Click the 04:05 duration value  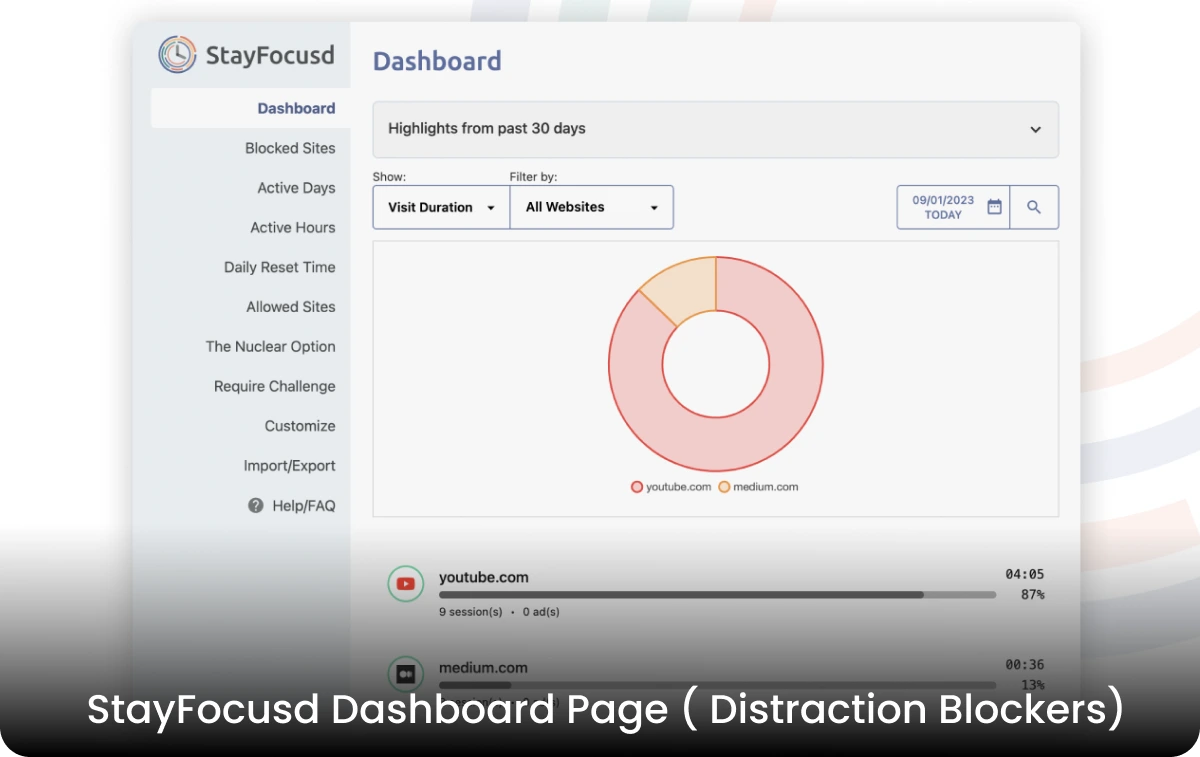(1024, 574)
